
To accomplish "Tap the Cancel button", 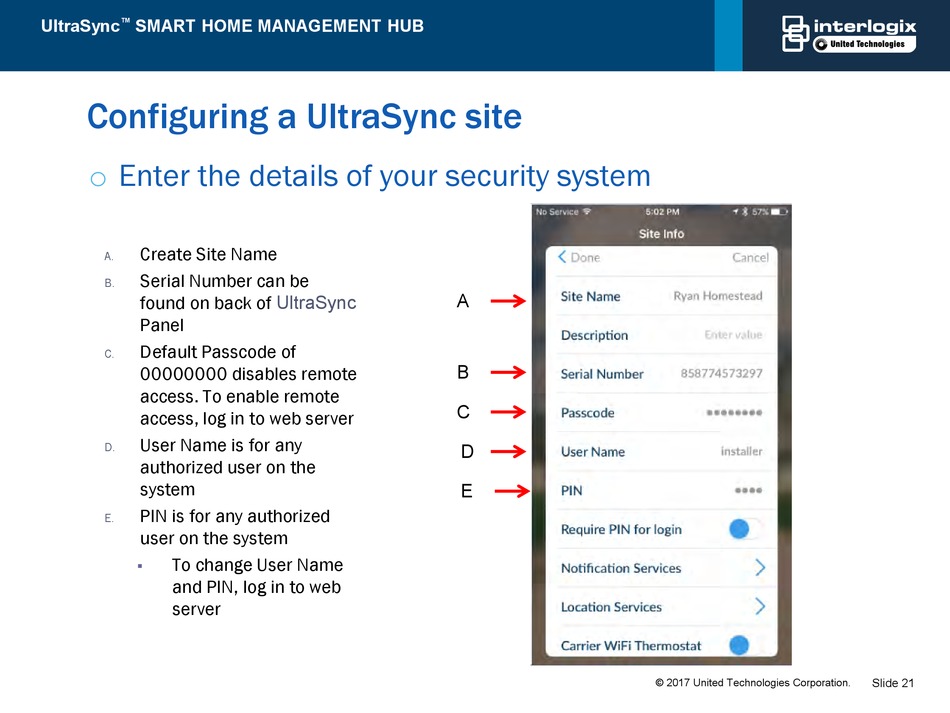I will click(750, 257).
